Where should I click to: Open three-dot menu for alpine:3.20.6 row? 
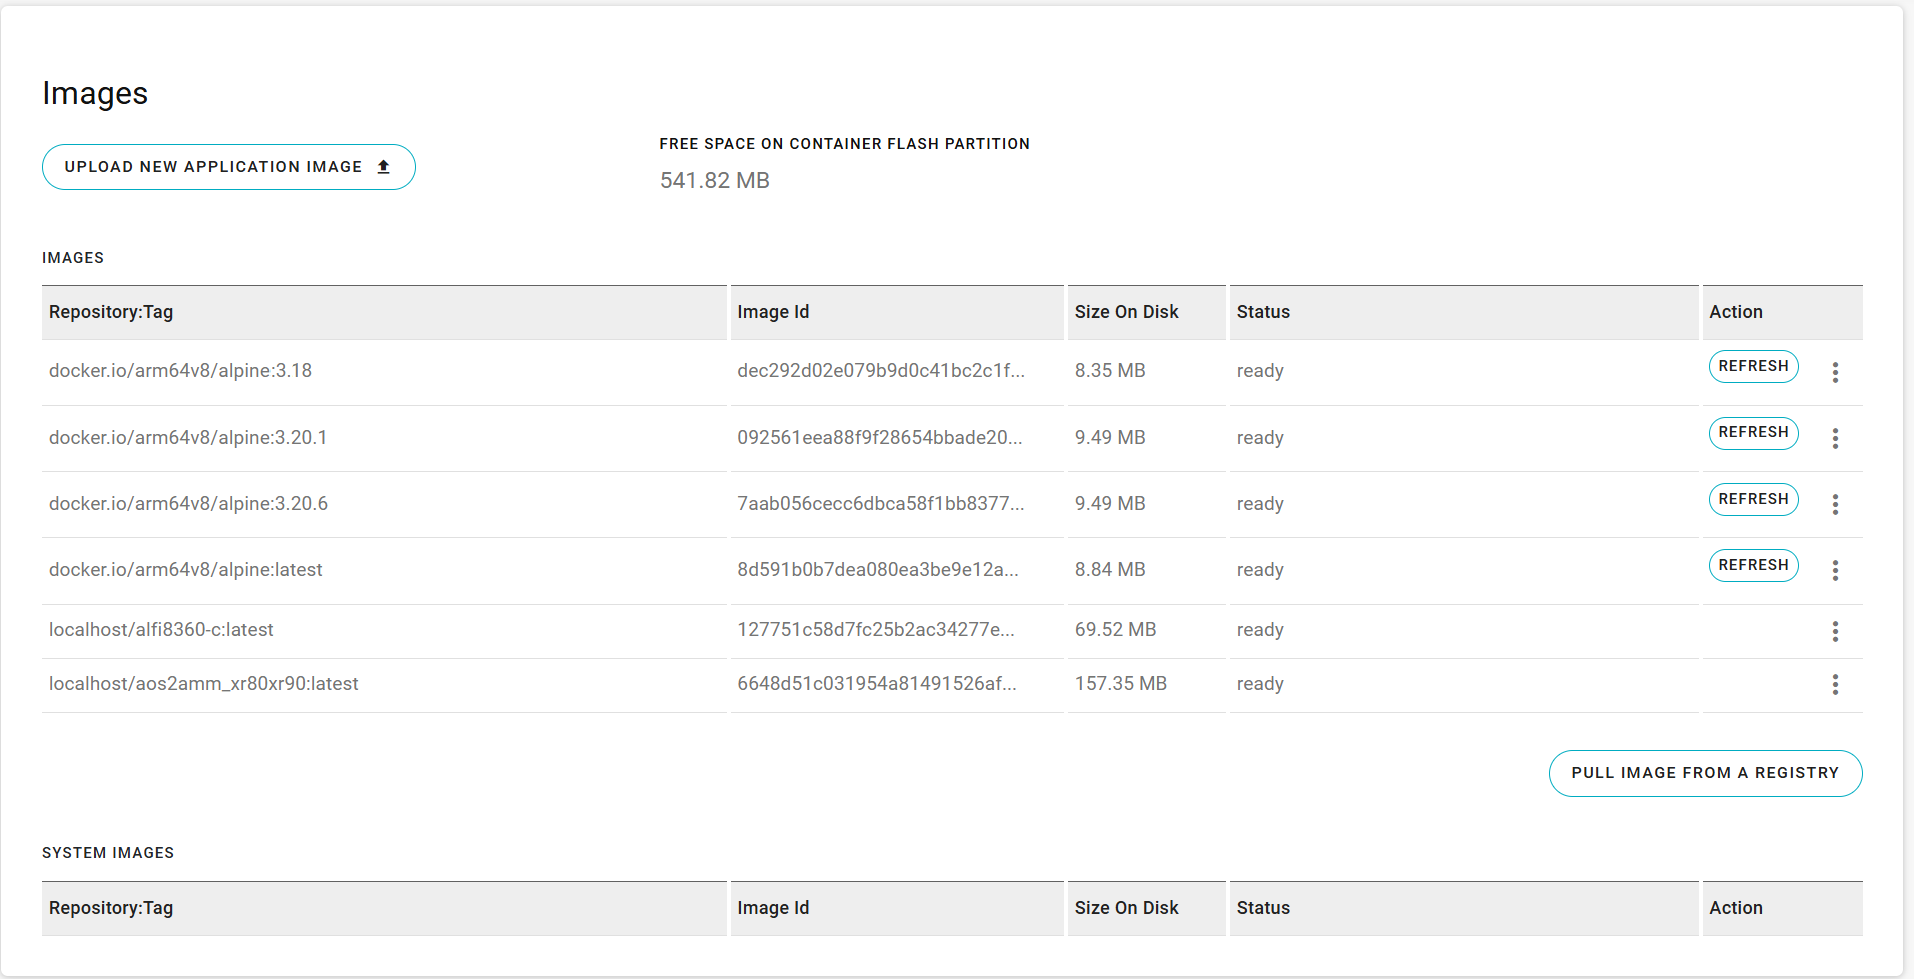(1834, 504)
